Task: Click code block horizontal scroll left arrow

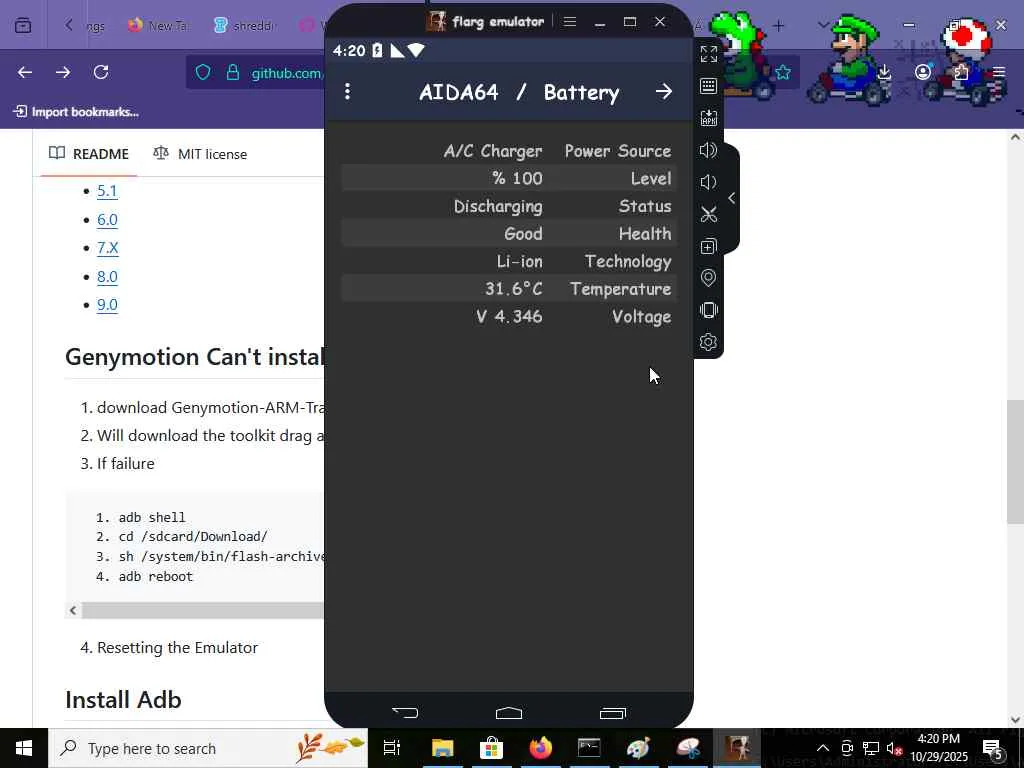Action: [73, 610]
